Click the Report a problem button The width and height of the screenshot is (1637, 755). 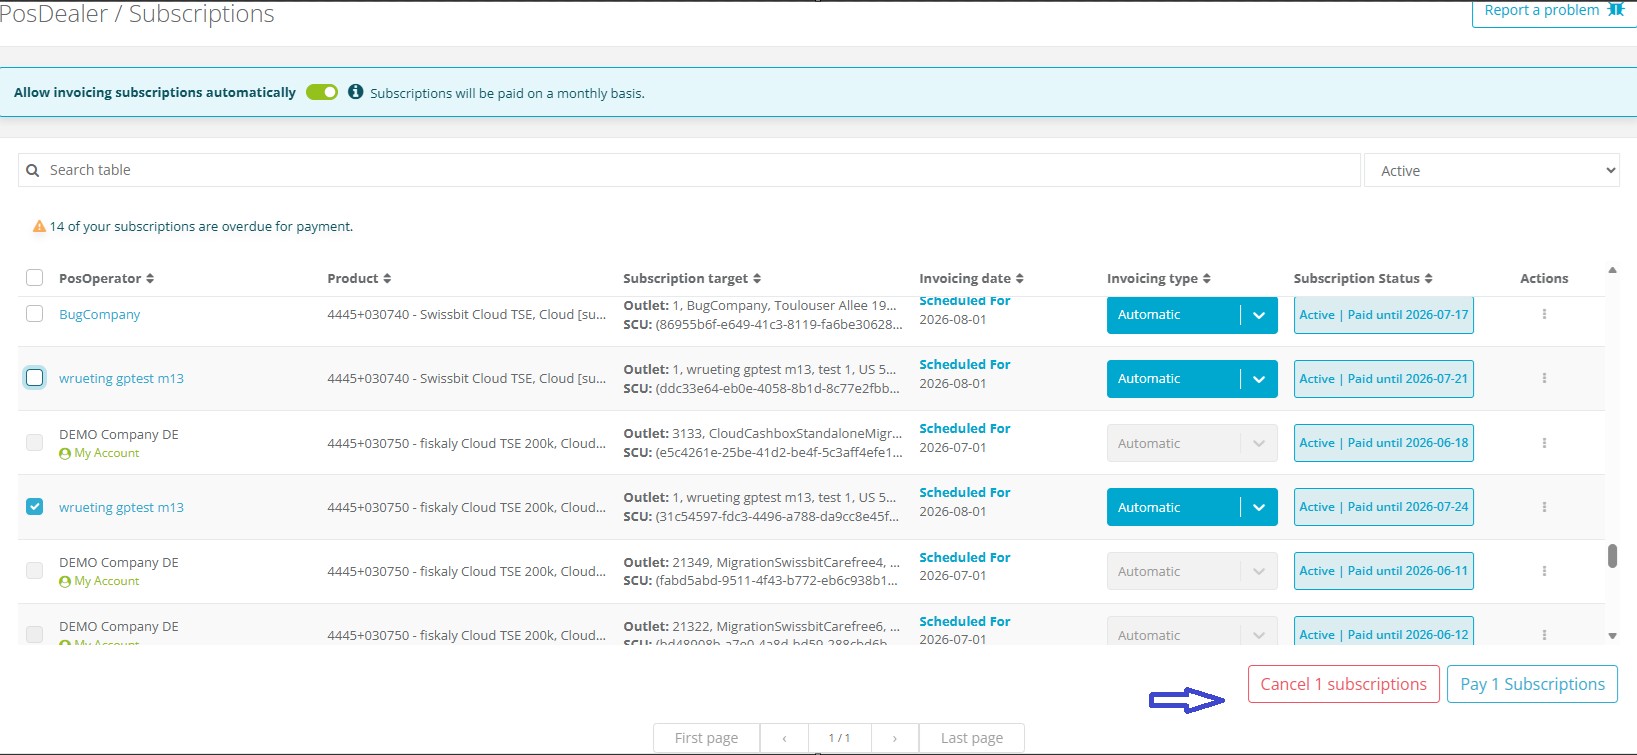pos(1553,12)
